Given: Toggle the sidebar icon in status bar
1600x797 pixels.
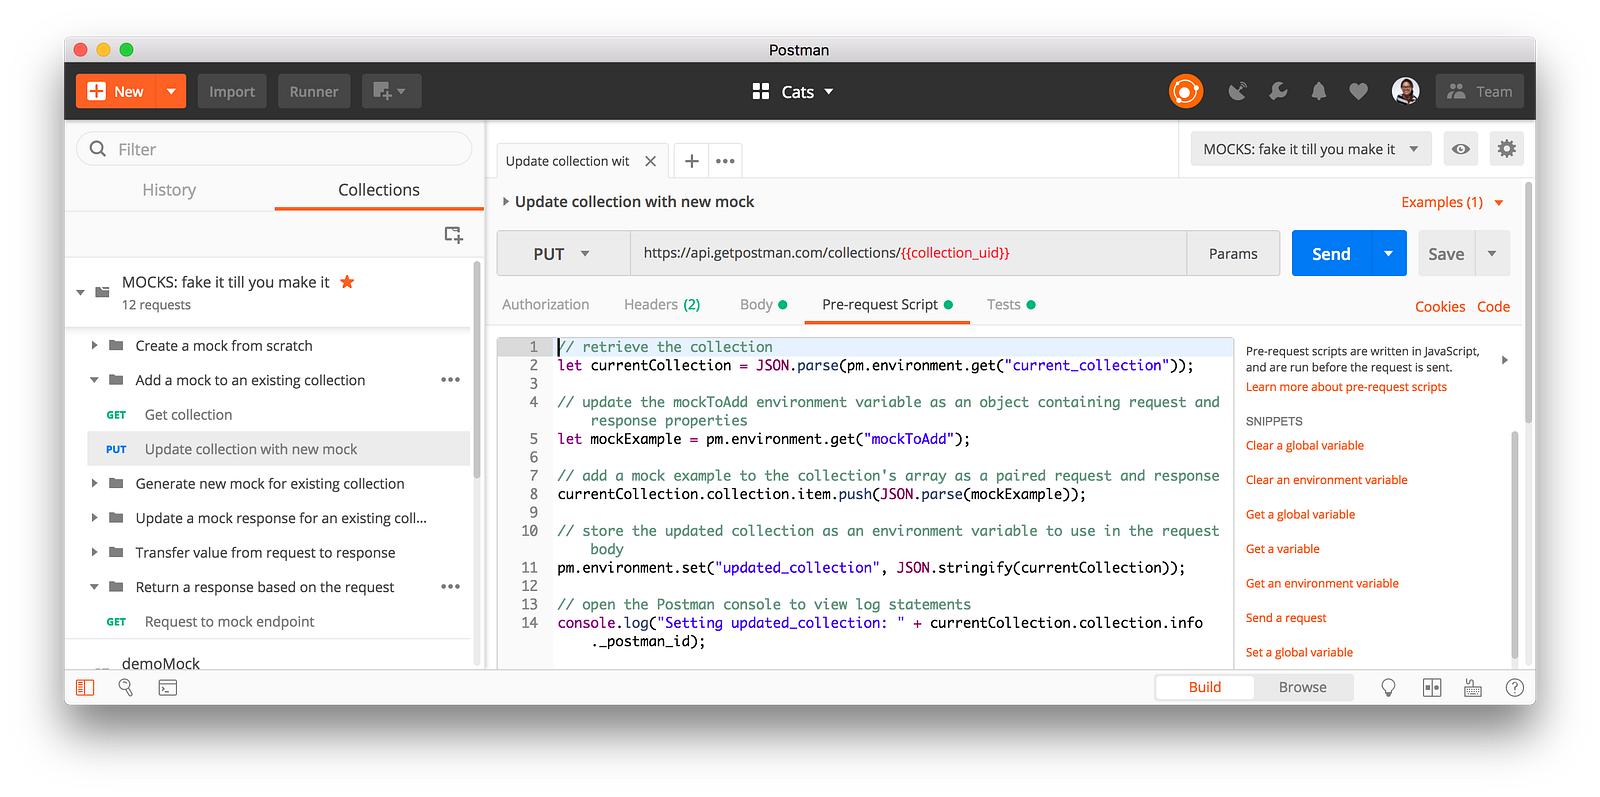Looking at the screenshot, I should pyautogui.click(x=85, y=688).
